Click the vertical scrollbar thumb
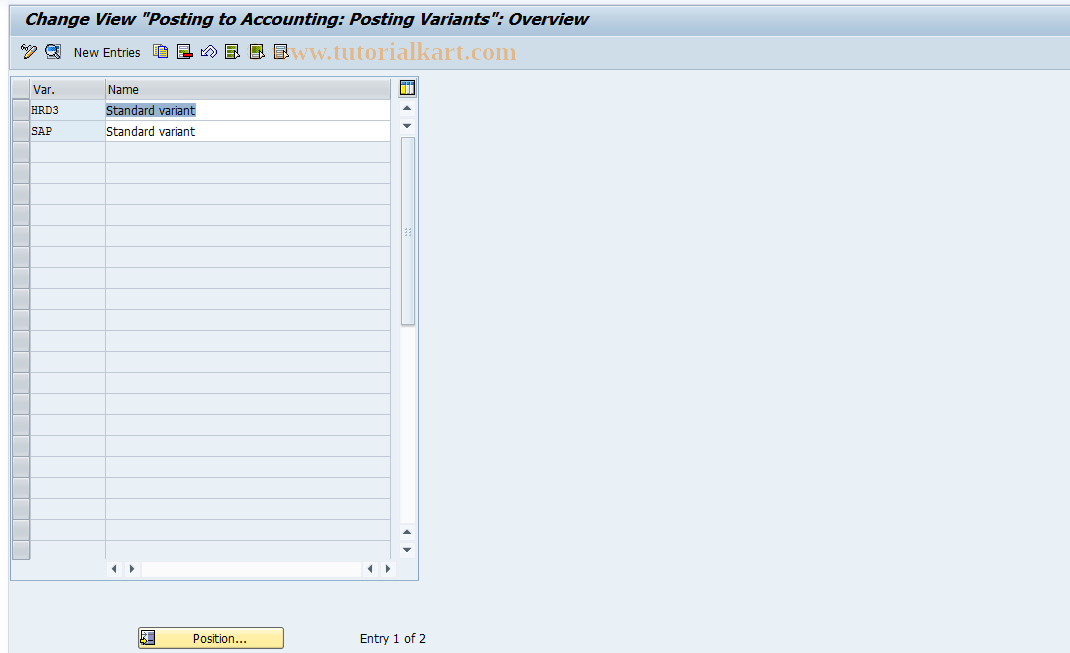The width and height of the screenshot is (1070, 653). 408,231
